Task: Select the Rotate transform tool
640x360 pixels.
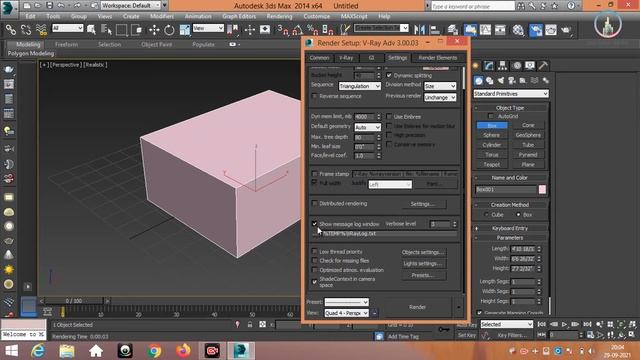Action: click(x=169, y=29)
